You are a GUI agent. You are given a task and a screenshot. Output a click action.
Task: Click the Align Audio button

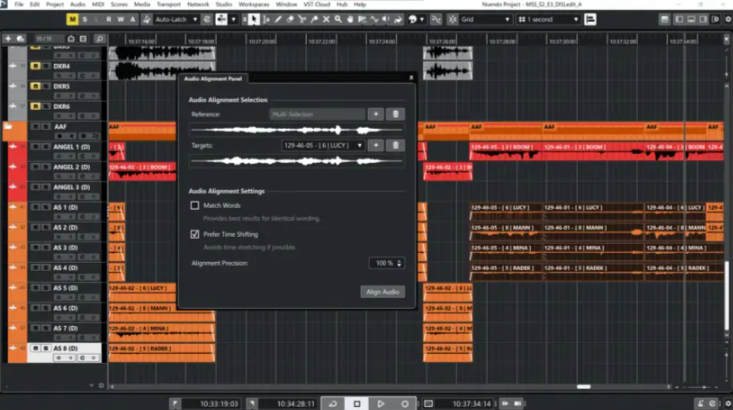click(382, 292)
